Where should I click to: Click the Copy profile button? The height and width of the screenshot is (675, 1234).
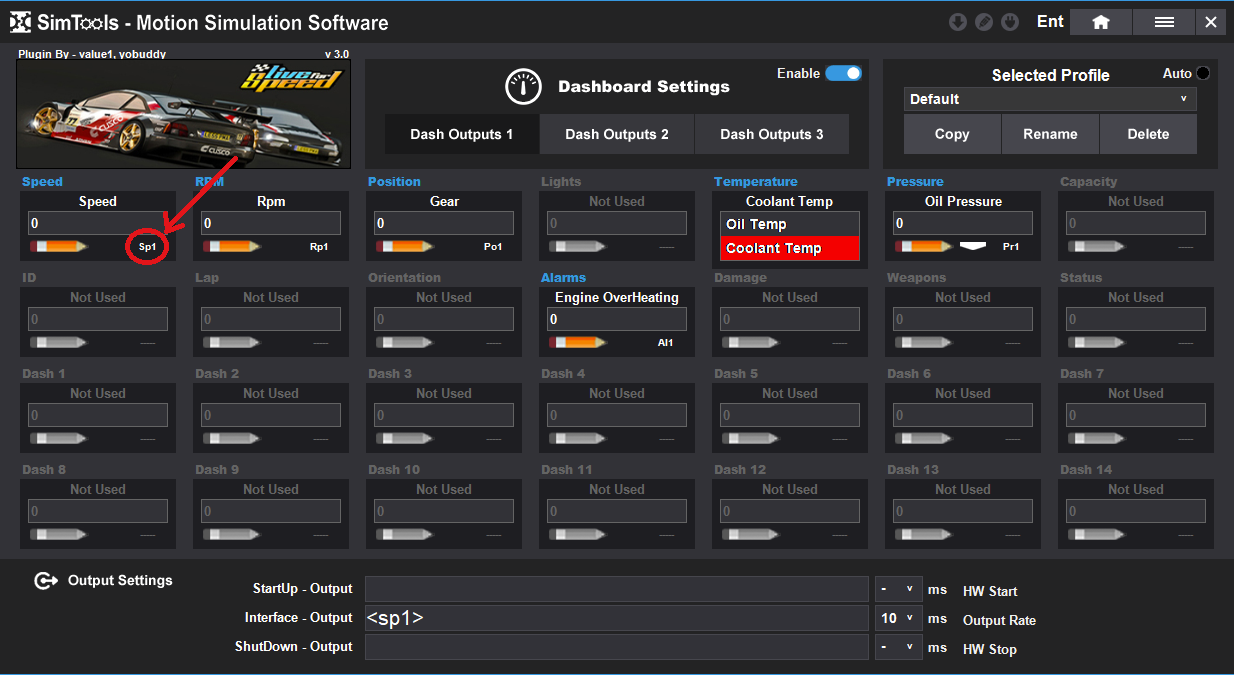[x=952, y=134]
